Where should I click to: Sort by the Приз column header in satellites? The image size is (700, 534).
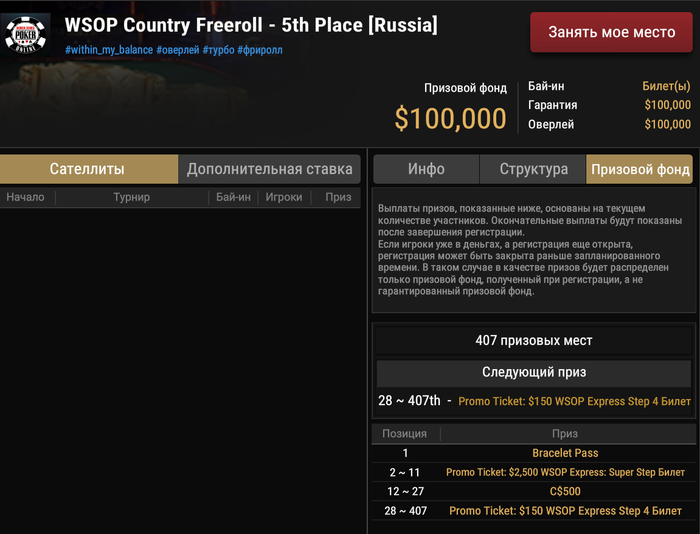tap(338, 197)
